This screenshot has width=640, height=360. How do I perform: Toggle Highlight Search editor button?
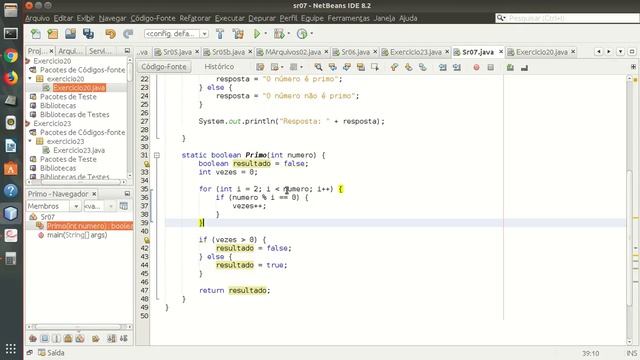pyautogui.click(x=361, y=67)
